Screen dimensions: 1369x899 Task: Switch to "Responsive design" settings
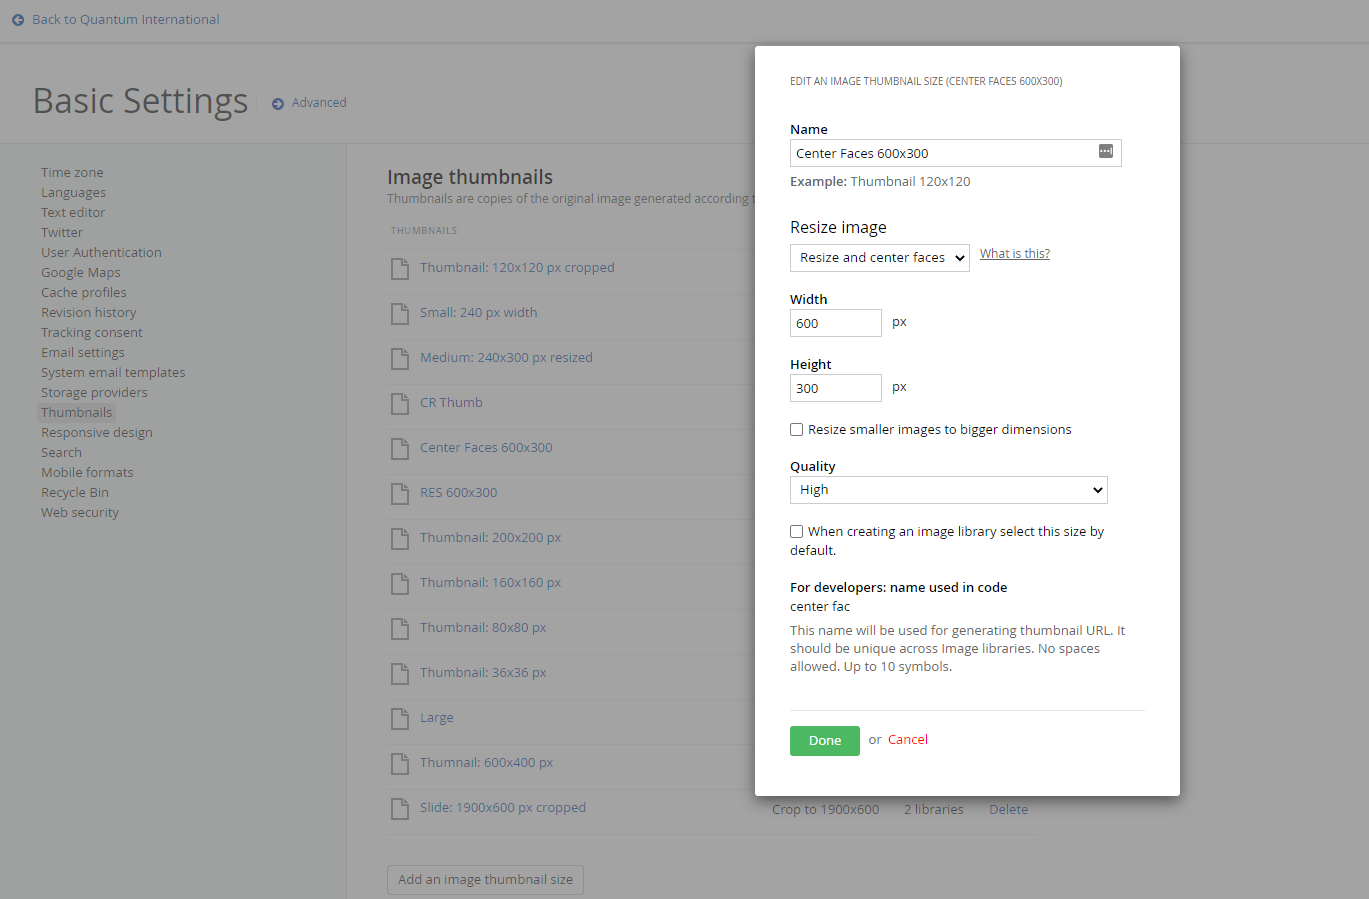96,432
